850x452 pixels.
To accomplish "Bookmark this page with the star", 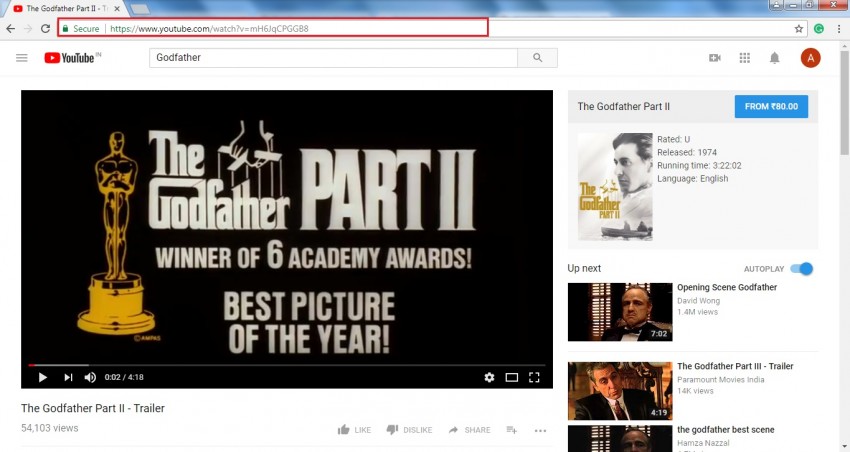I will click(799, 29).
